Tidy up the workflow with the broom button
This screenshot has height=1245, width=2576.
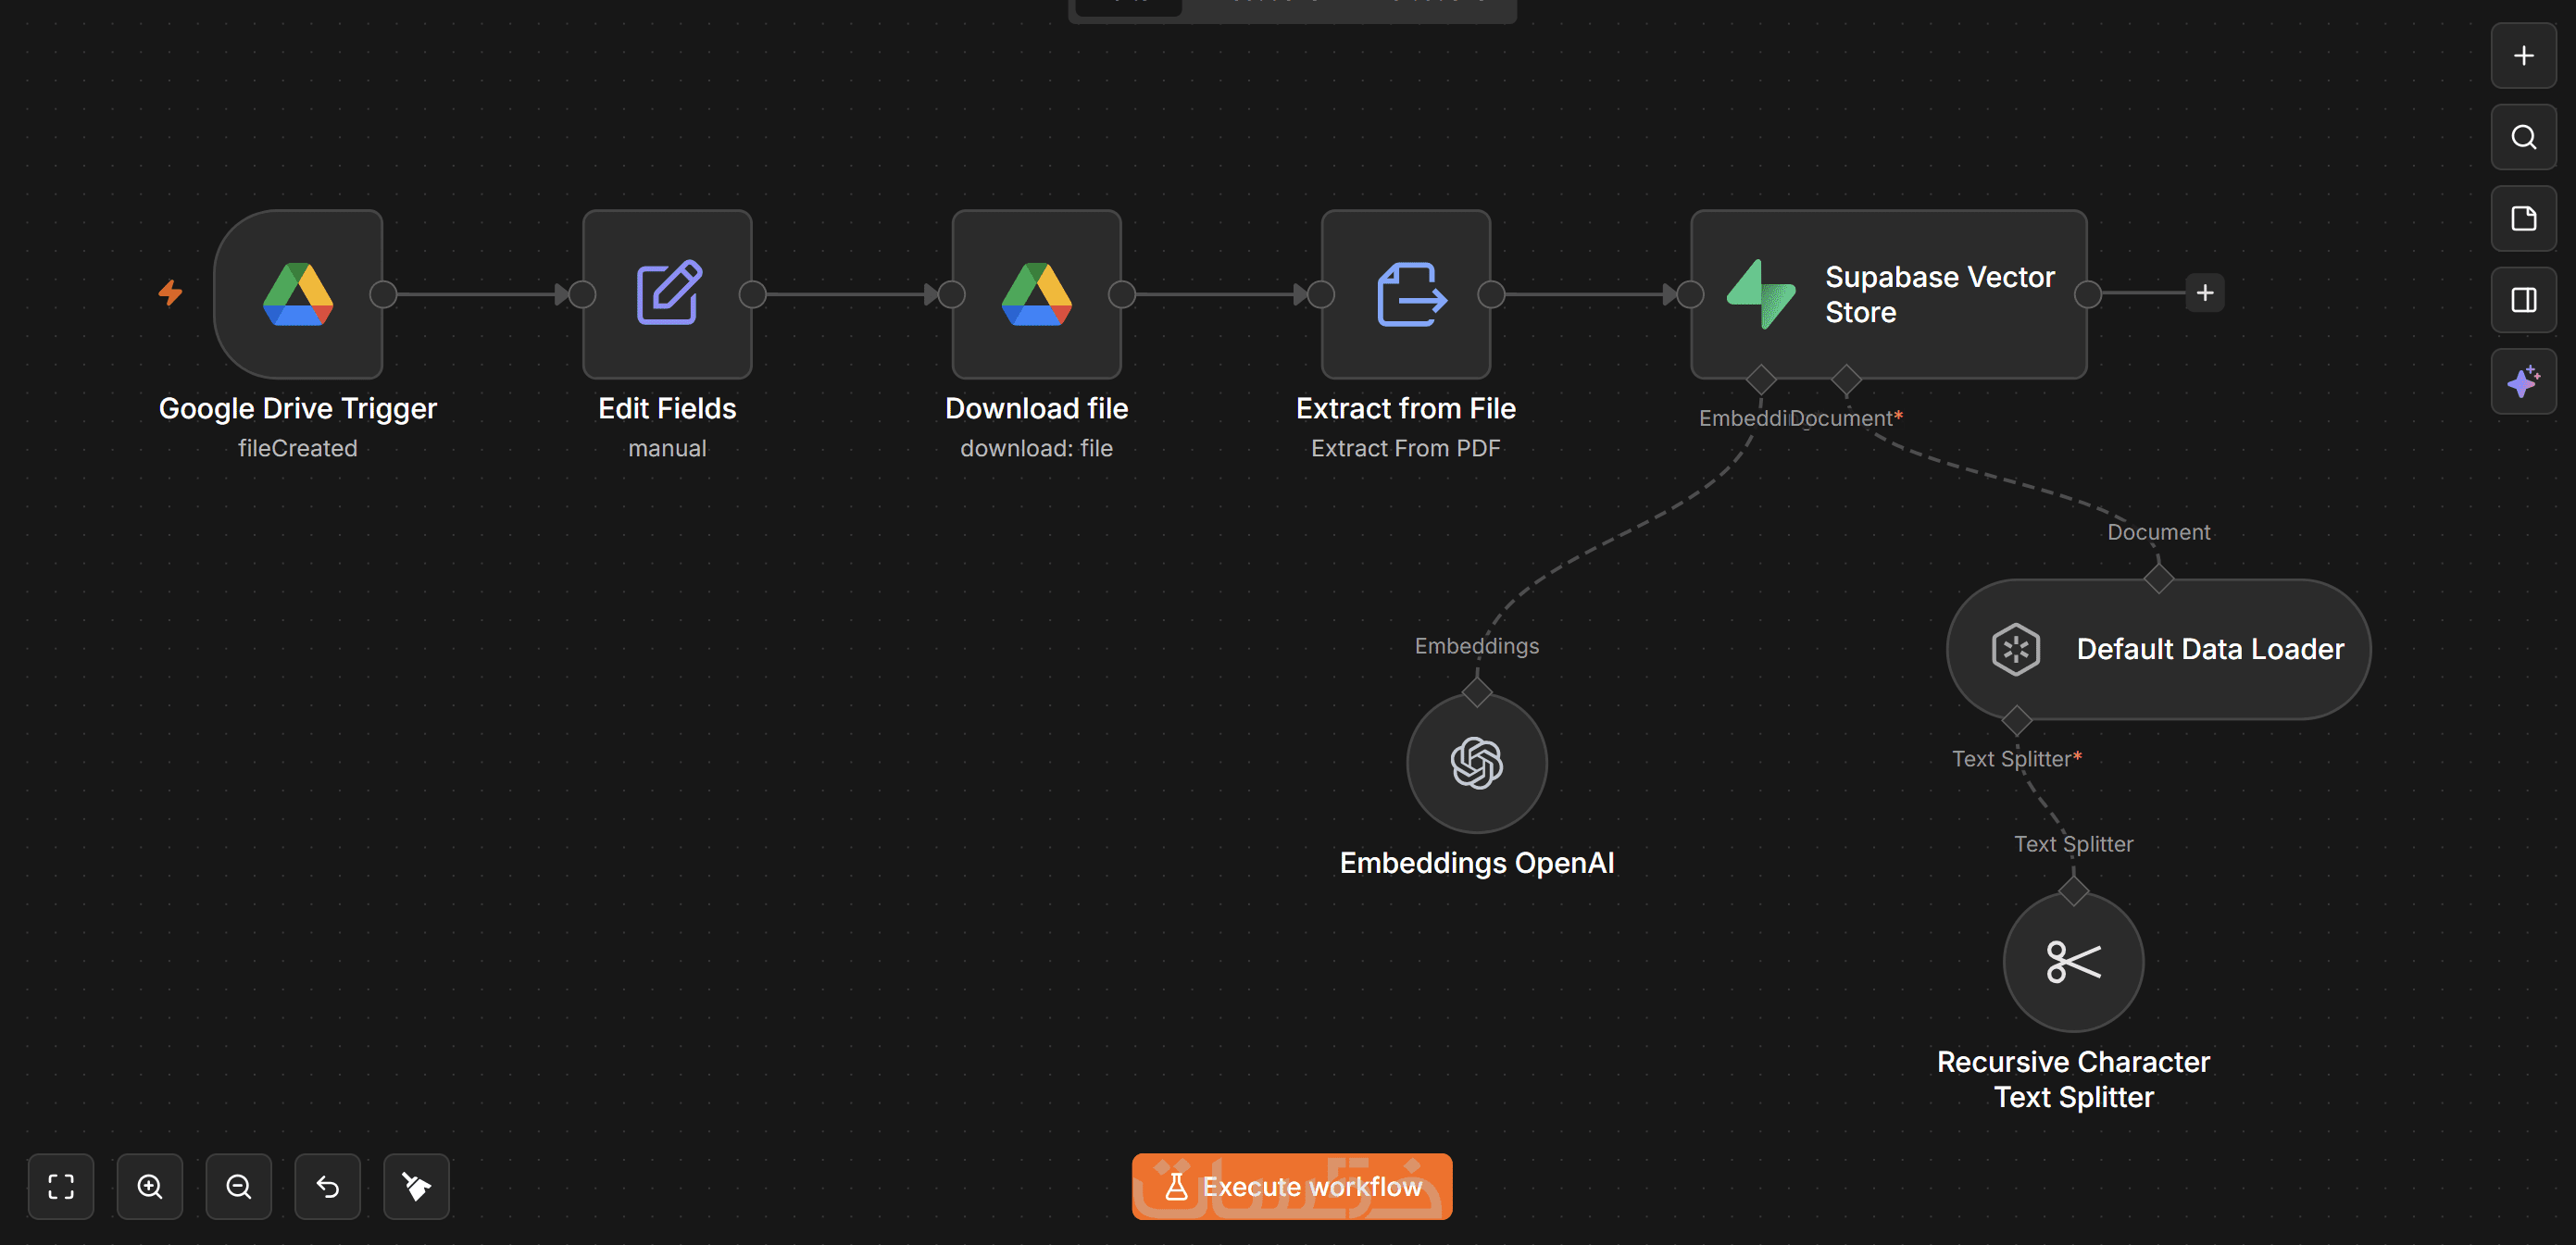(417, 1187)
